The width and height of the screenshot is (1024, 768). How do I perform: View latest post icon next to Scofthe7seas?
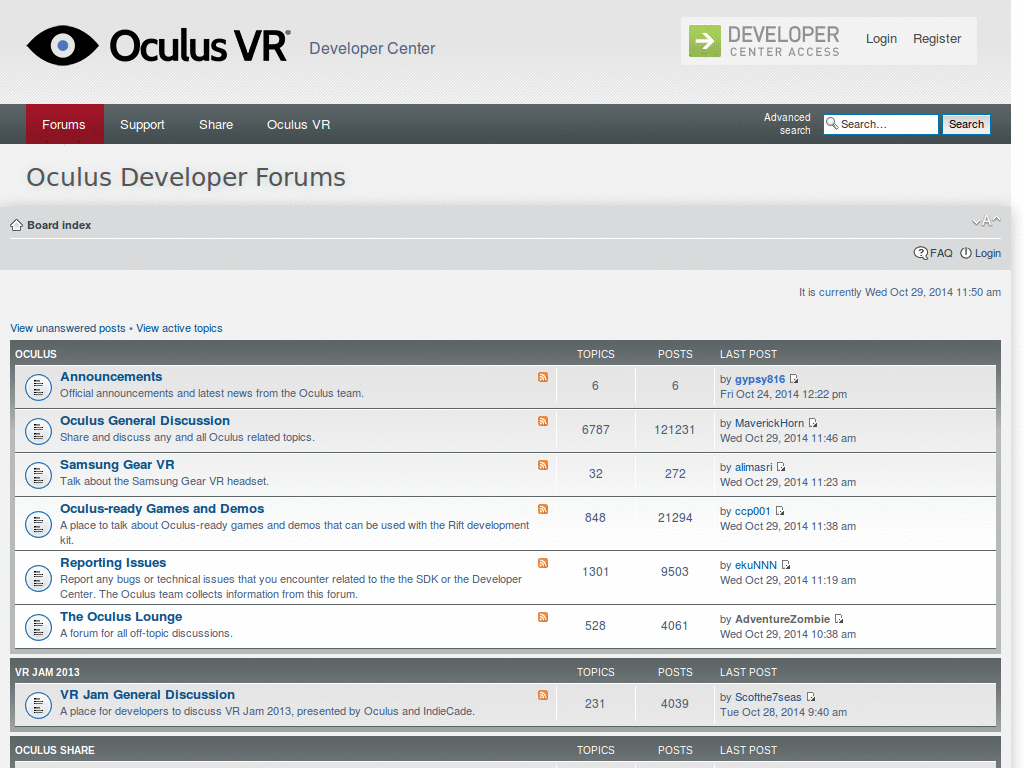pyautogui.click(x=810, y=697)
